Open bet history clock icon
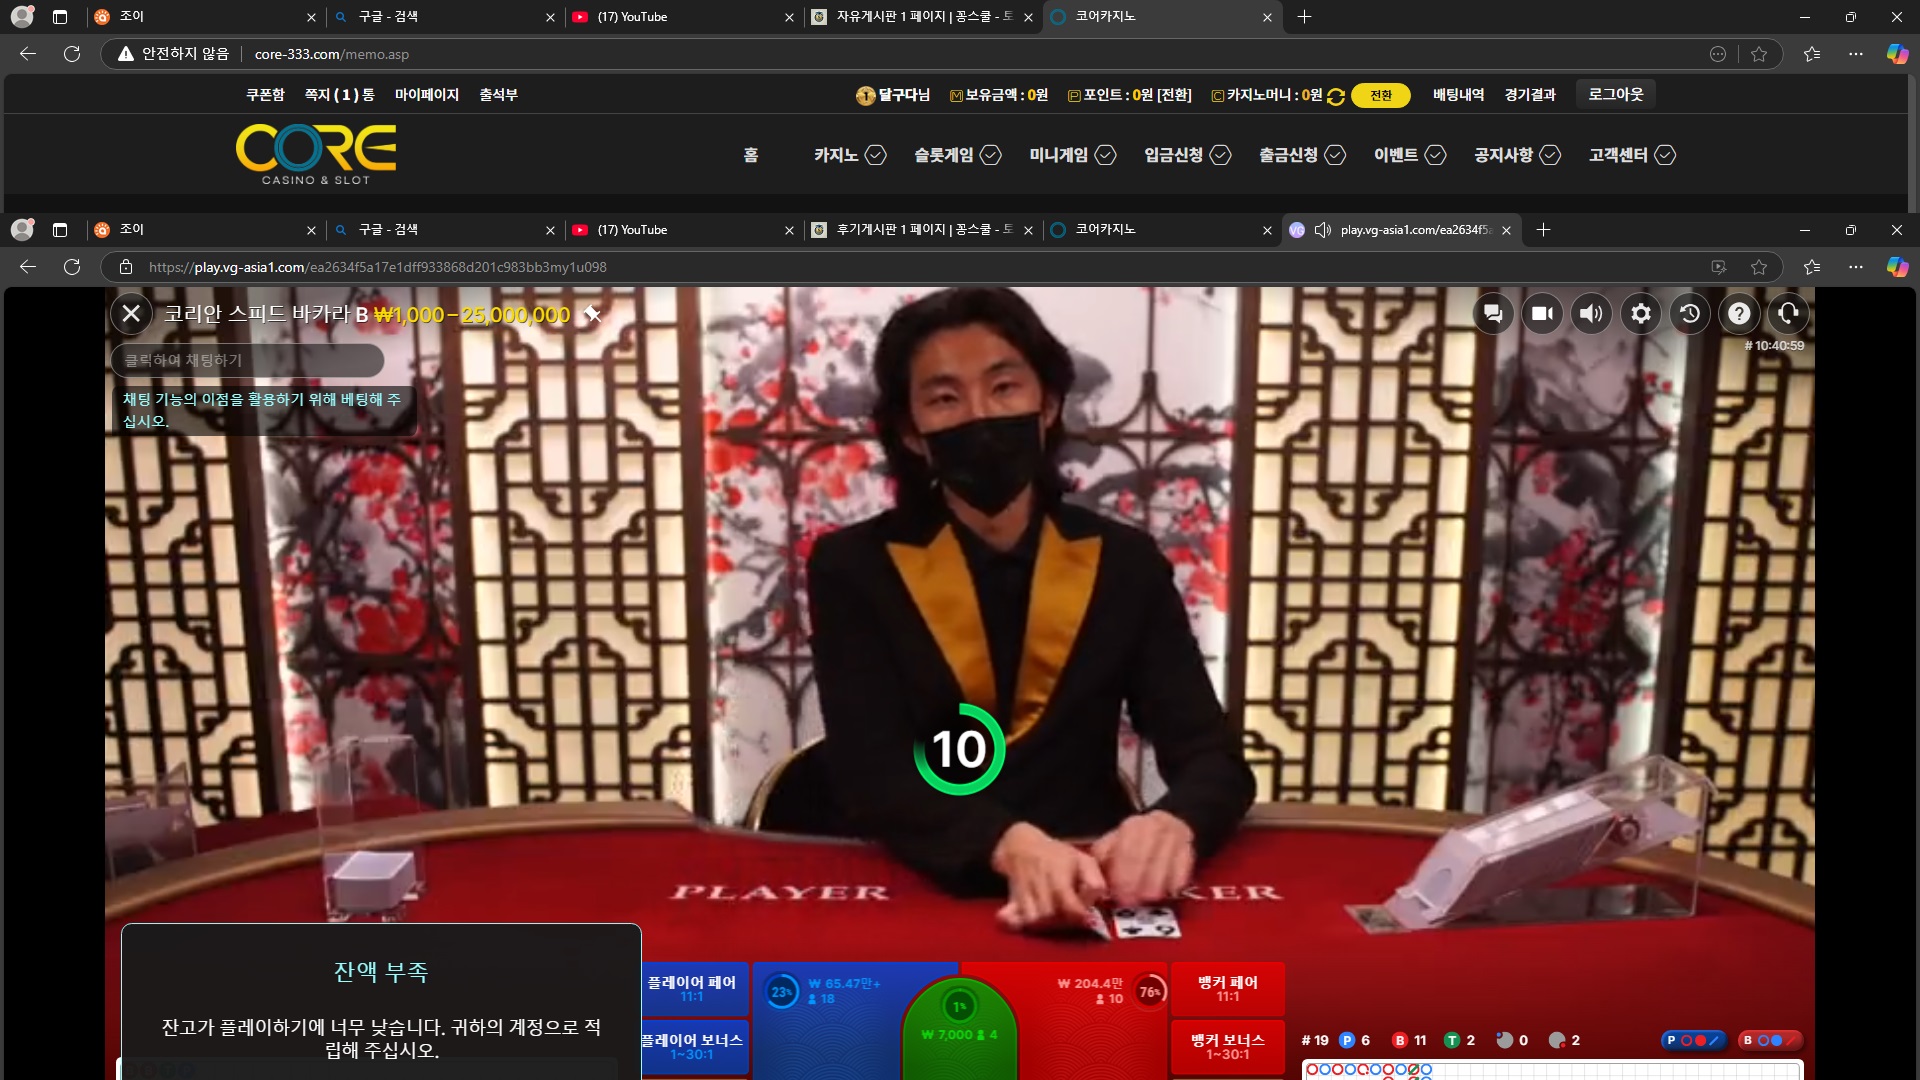 (1690, 314)
